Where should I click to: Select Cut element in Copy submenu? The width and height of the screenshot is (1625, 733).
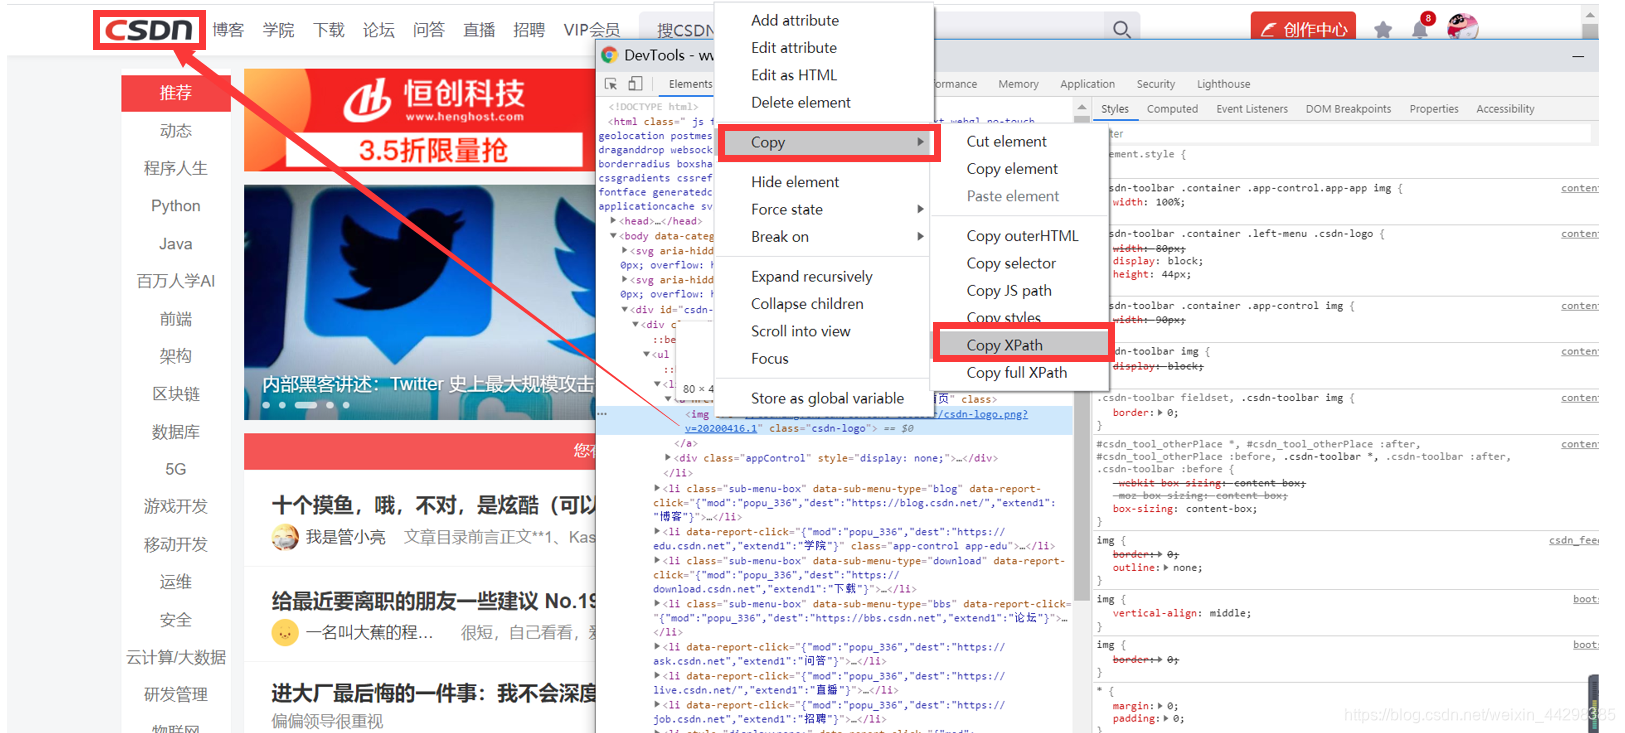point(1007,142)
